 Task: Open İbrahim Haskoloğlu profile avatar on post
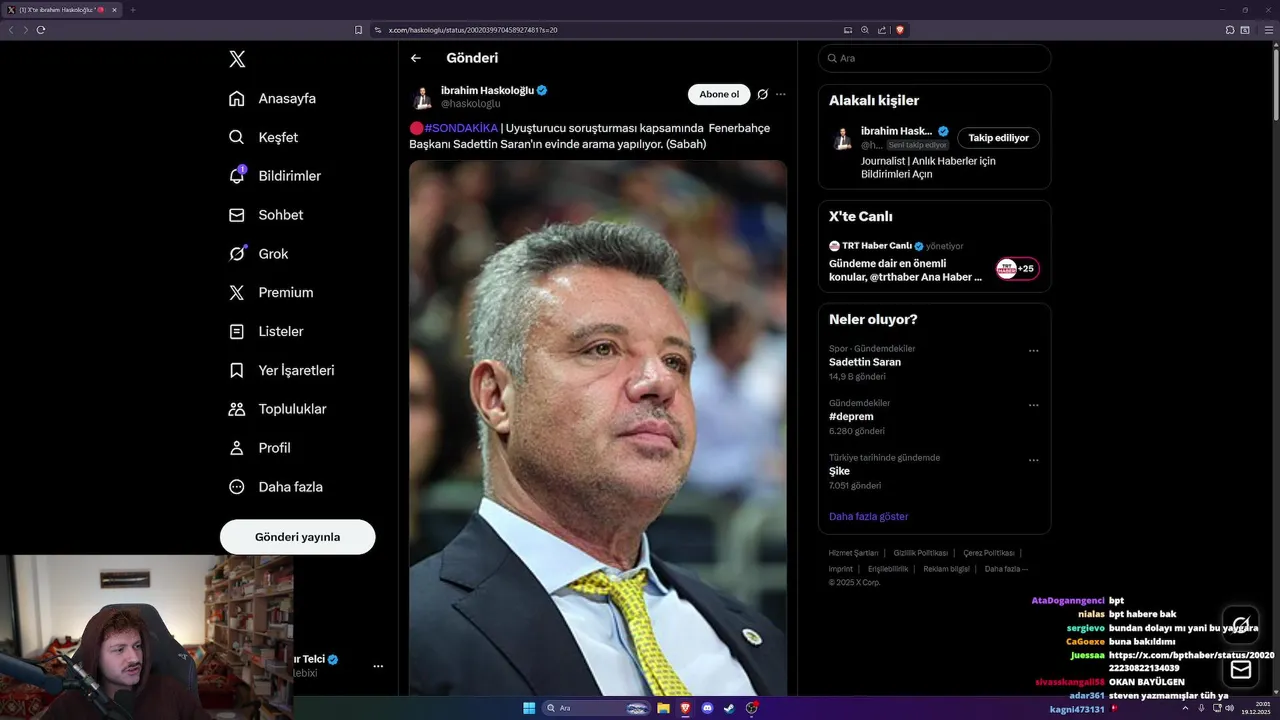pos(422,97)
